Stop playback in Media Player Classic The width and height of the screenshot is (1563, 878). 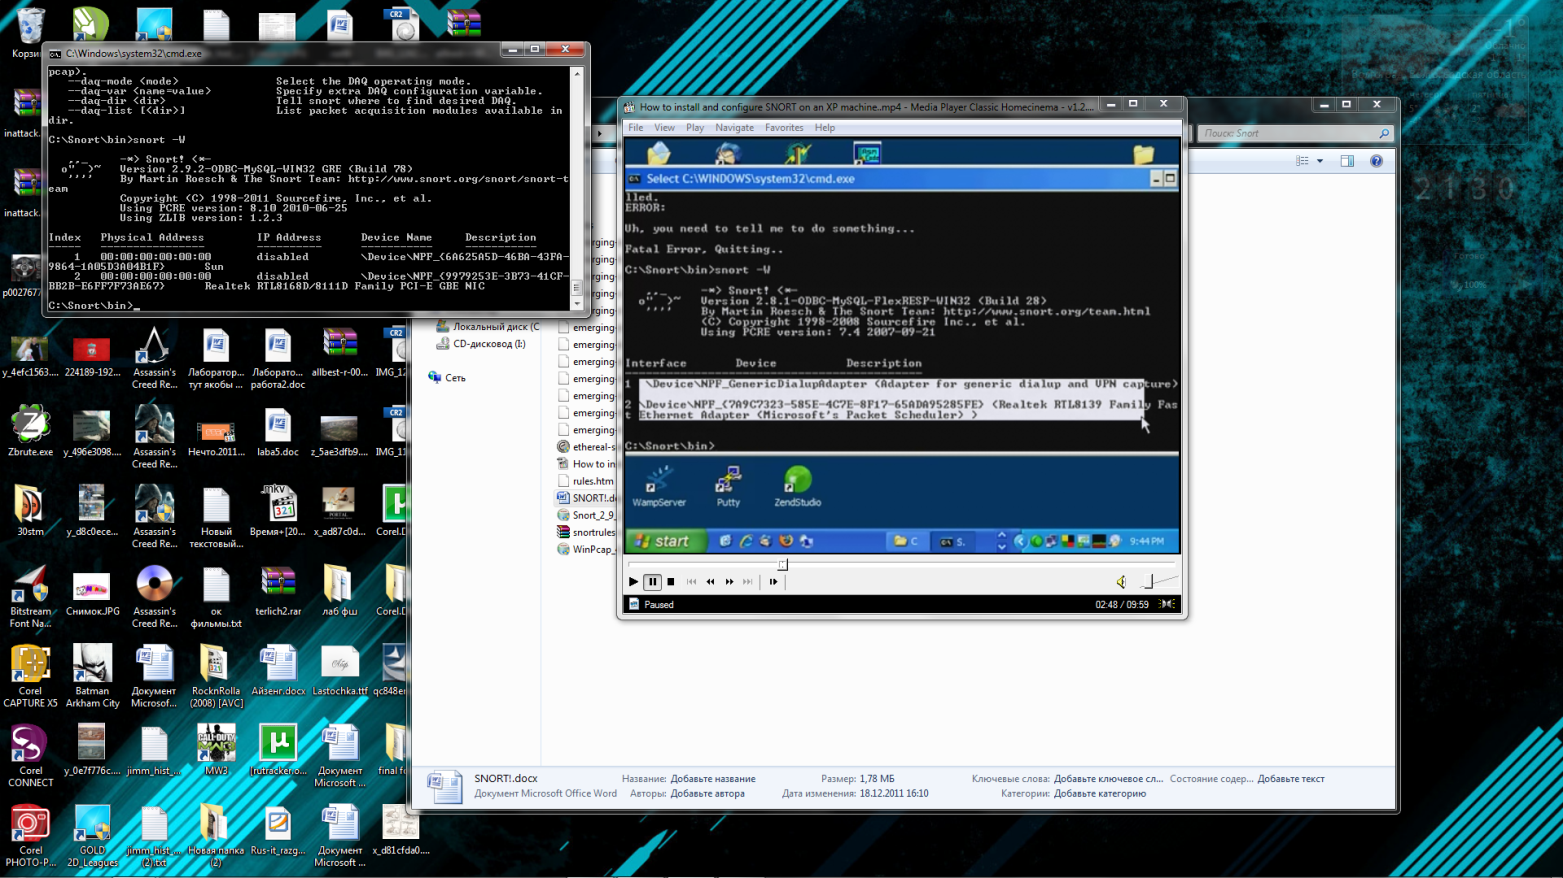(671, 582)
